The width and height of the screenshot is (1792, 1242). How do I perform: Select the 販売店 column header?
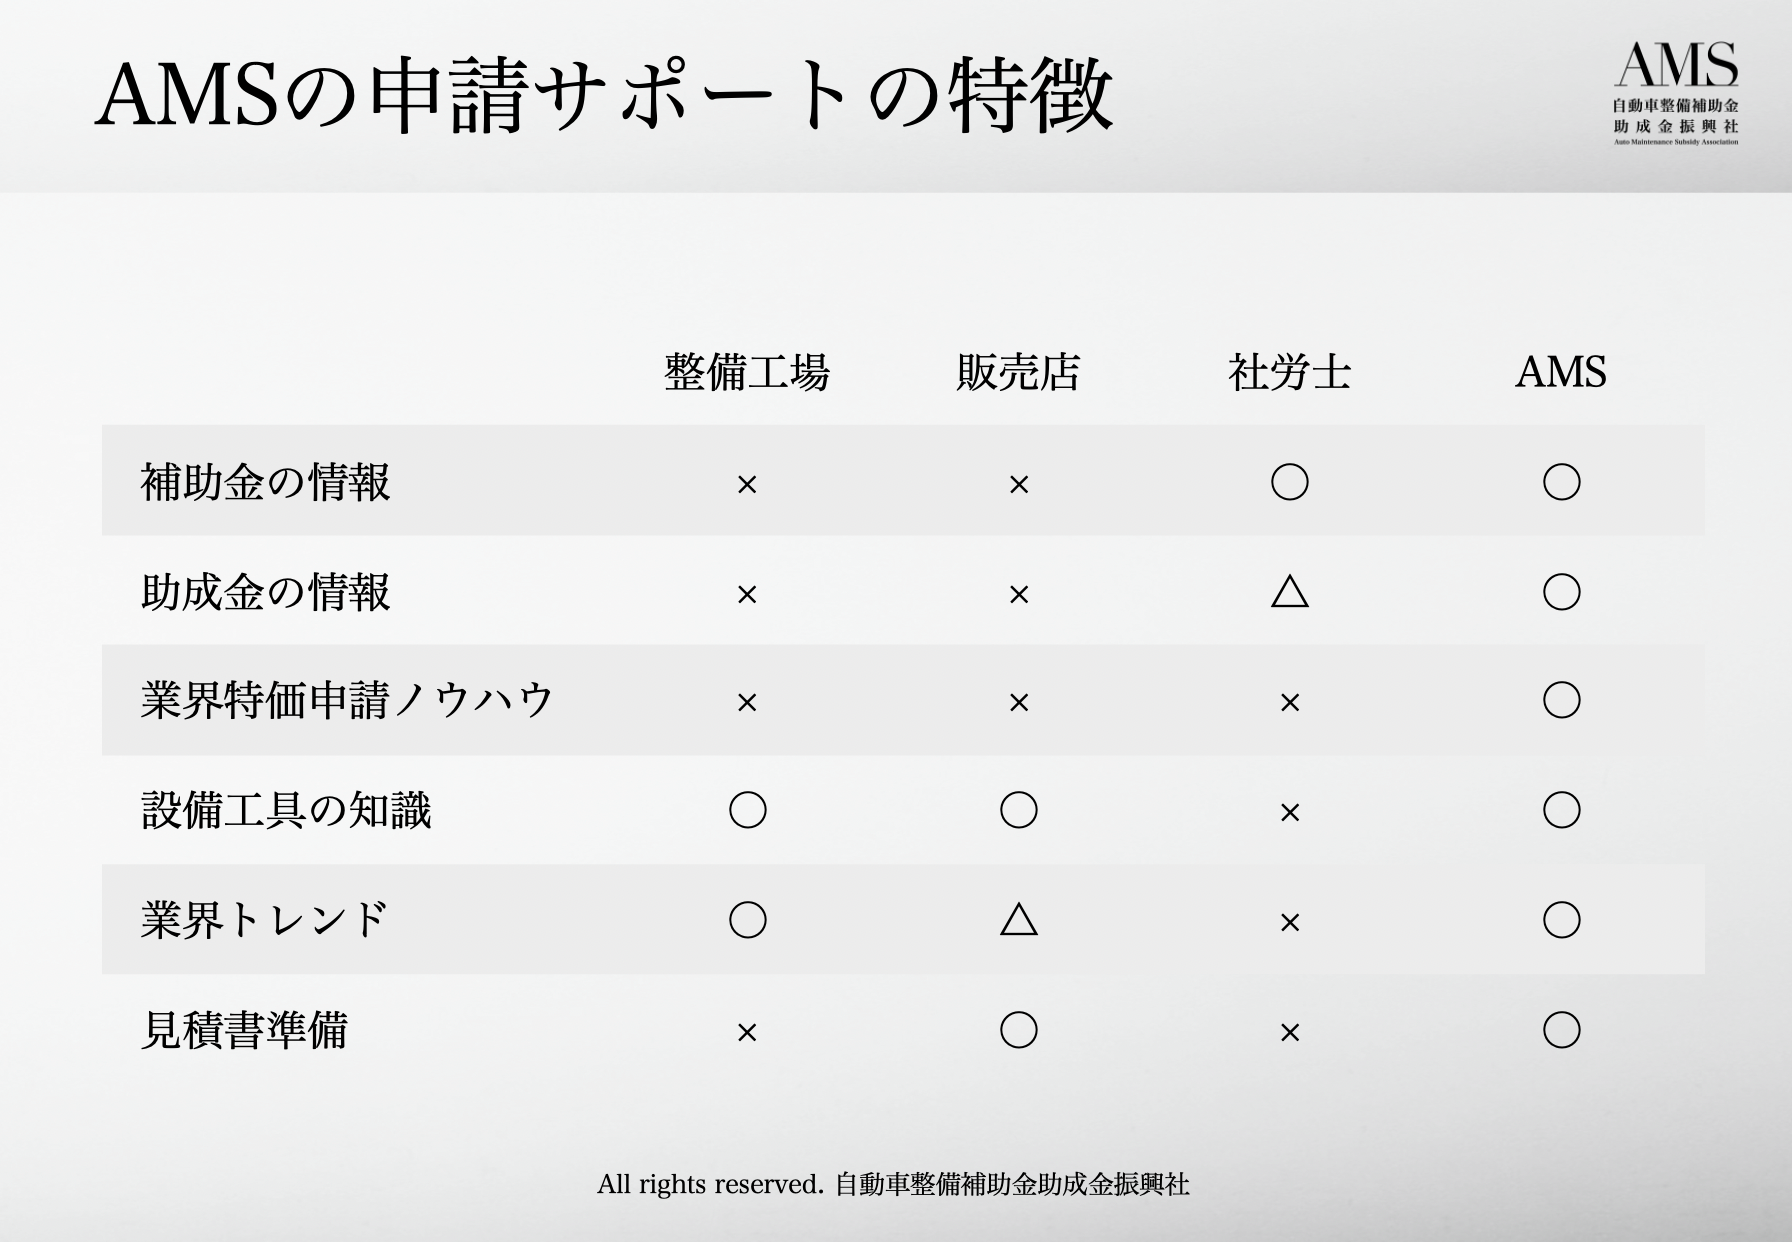(x=1018, y=372)
